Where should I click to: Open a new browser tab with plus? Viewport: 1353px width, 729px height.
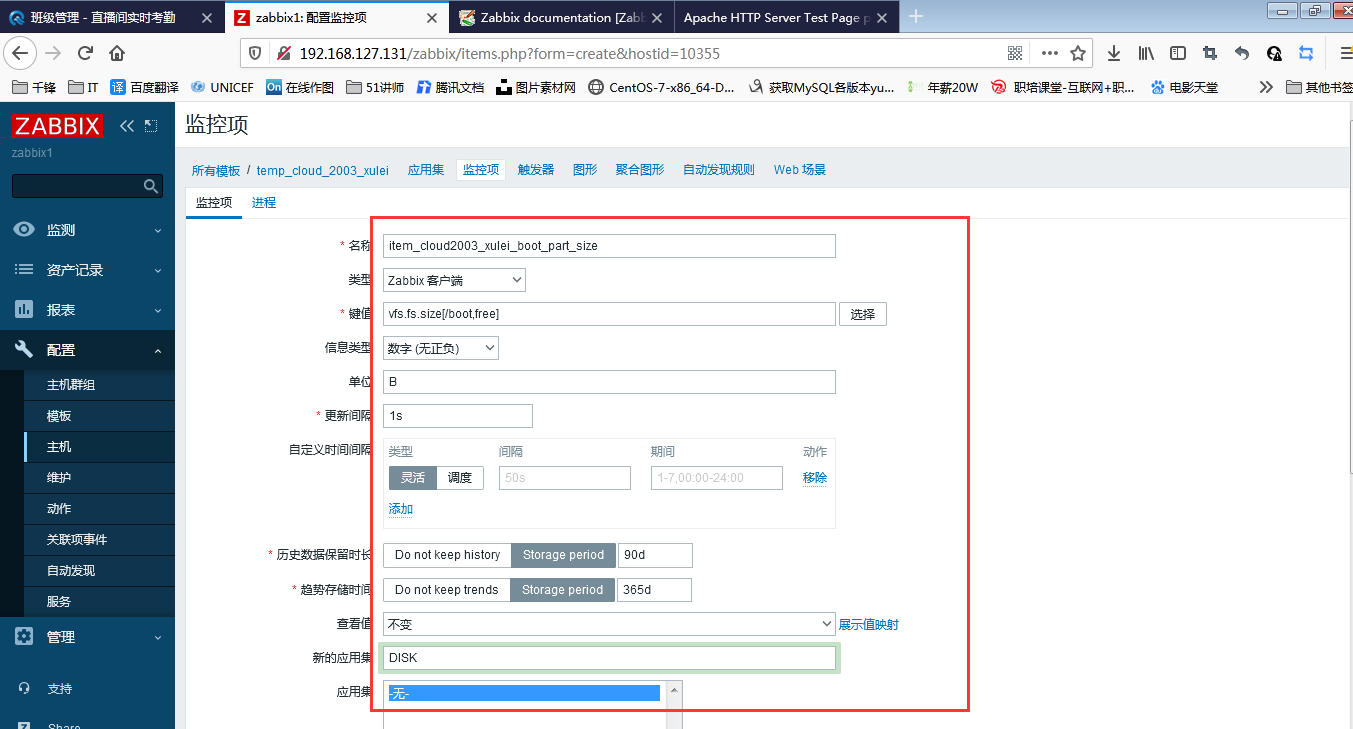916,17
